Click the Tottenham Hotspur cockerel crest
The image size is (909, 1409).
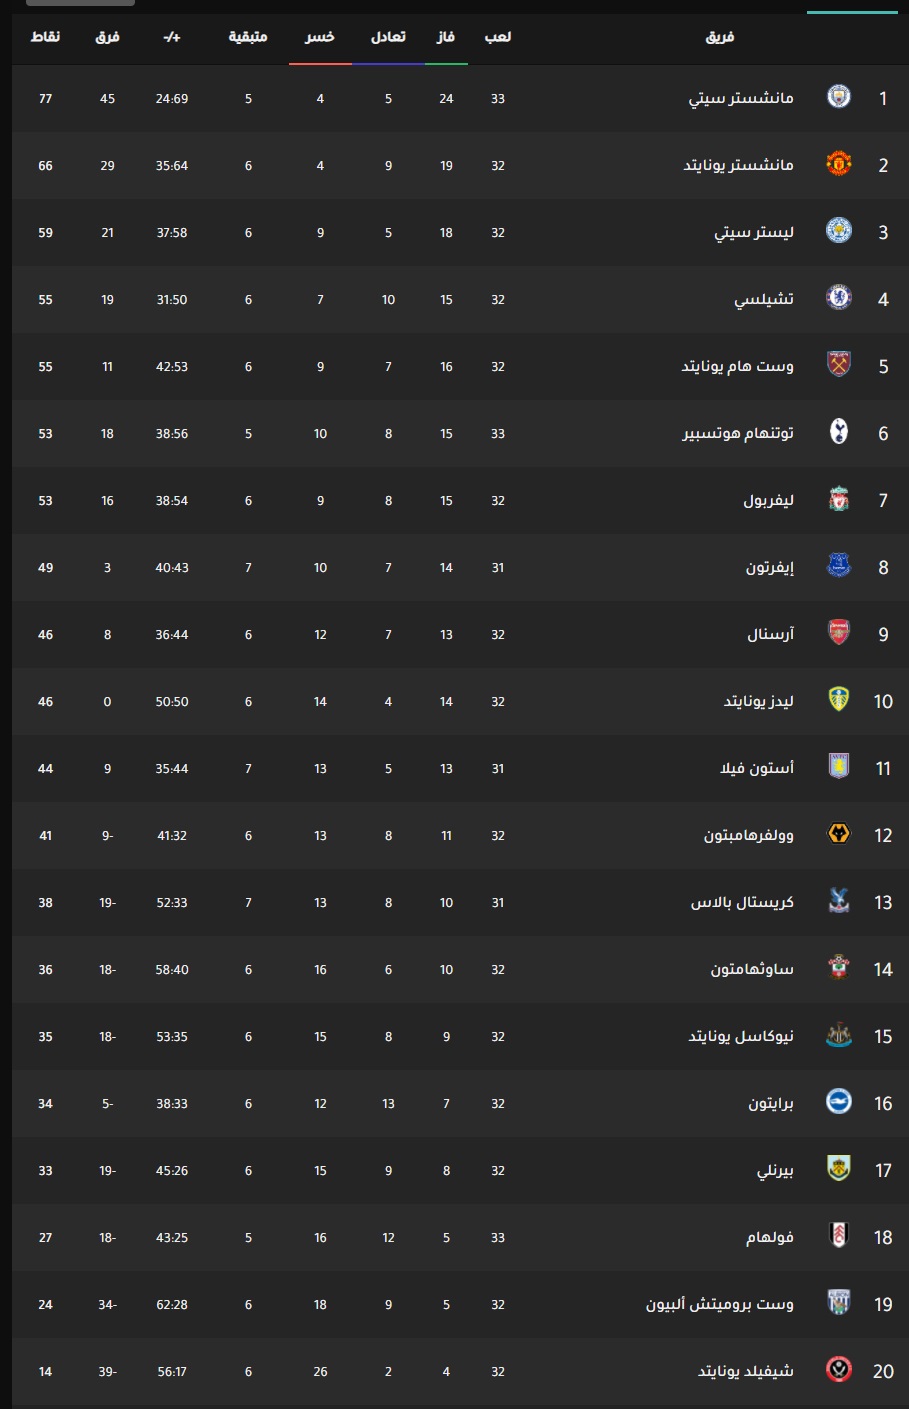coord(839,432)
